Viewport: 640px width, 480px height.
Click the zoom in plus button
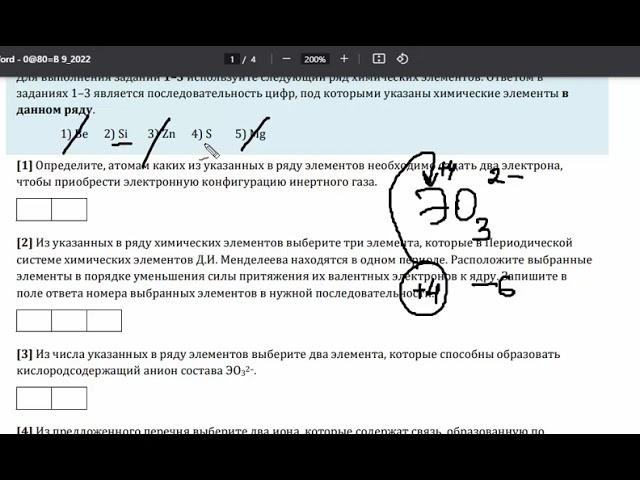[344, 59]
